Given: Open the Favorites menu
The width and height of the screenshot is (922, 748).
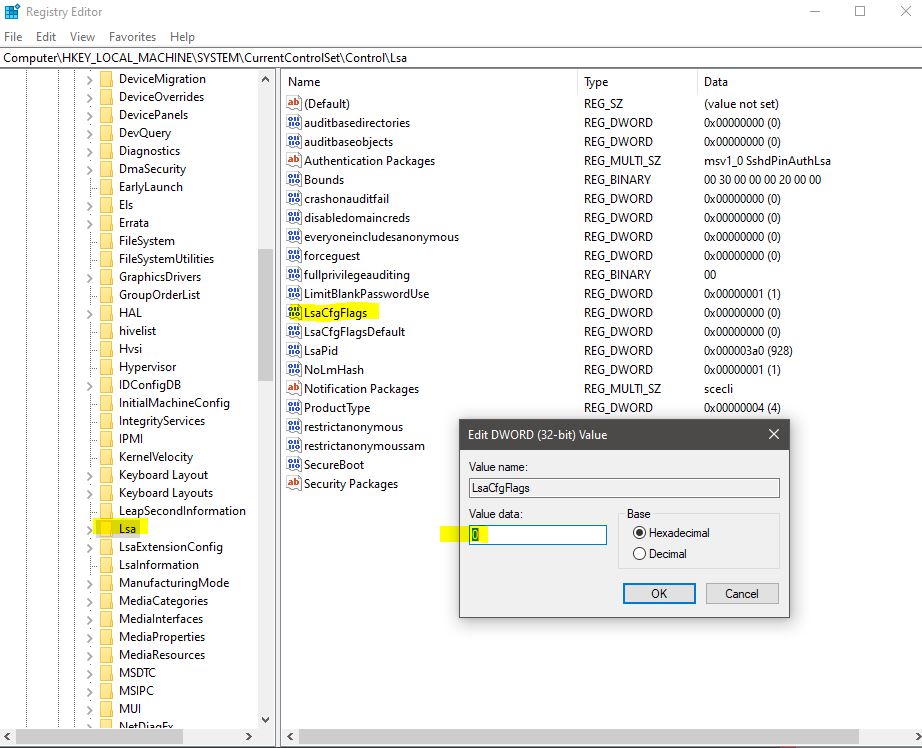Looking at the screenshot, I should [x=132, y=36].
